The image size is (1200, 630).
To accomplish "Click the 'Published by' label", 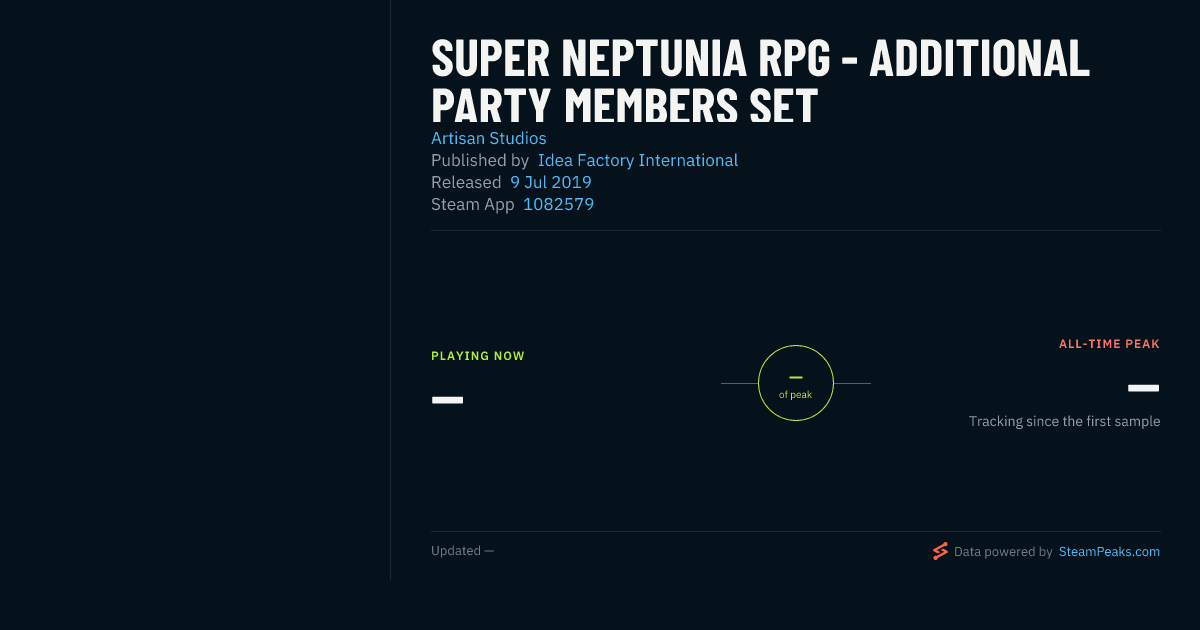I will [480, 160].
